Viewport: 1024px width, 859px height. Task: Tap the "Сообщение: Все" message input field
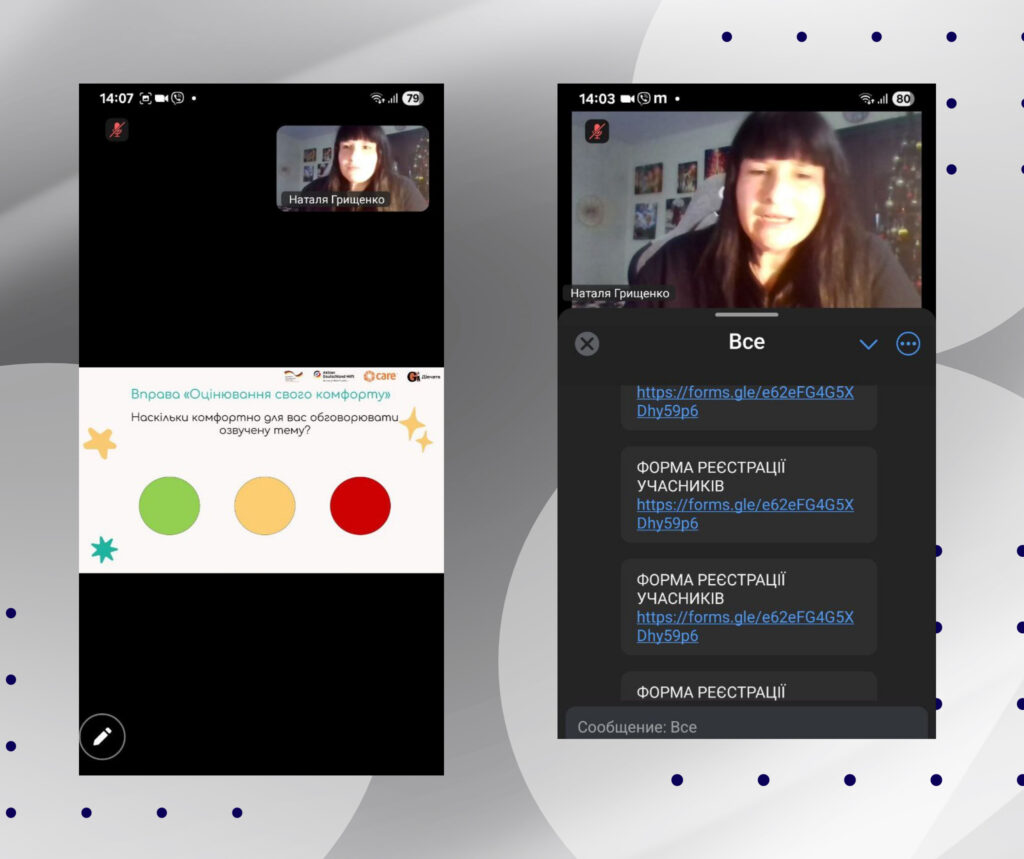pos(746,726)
